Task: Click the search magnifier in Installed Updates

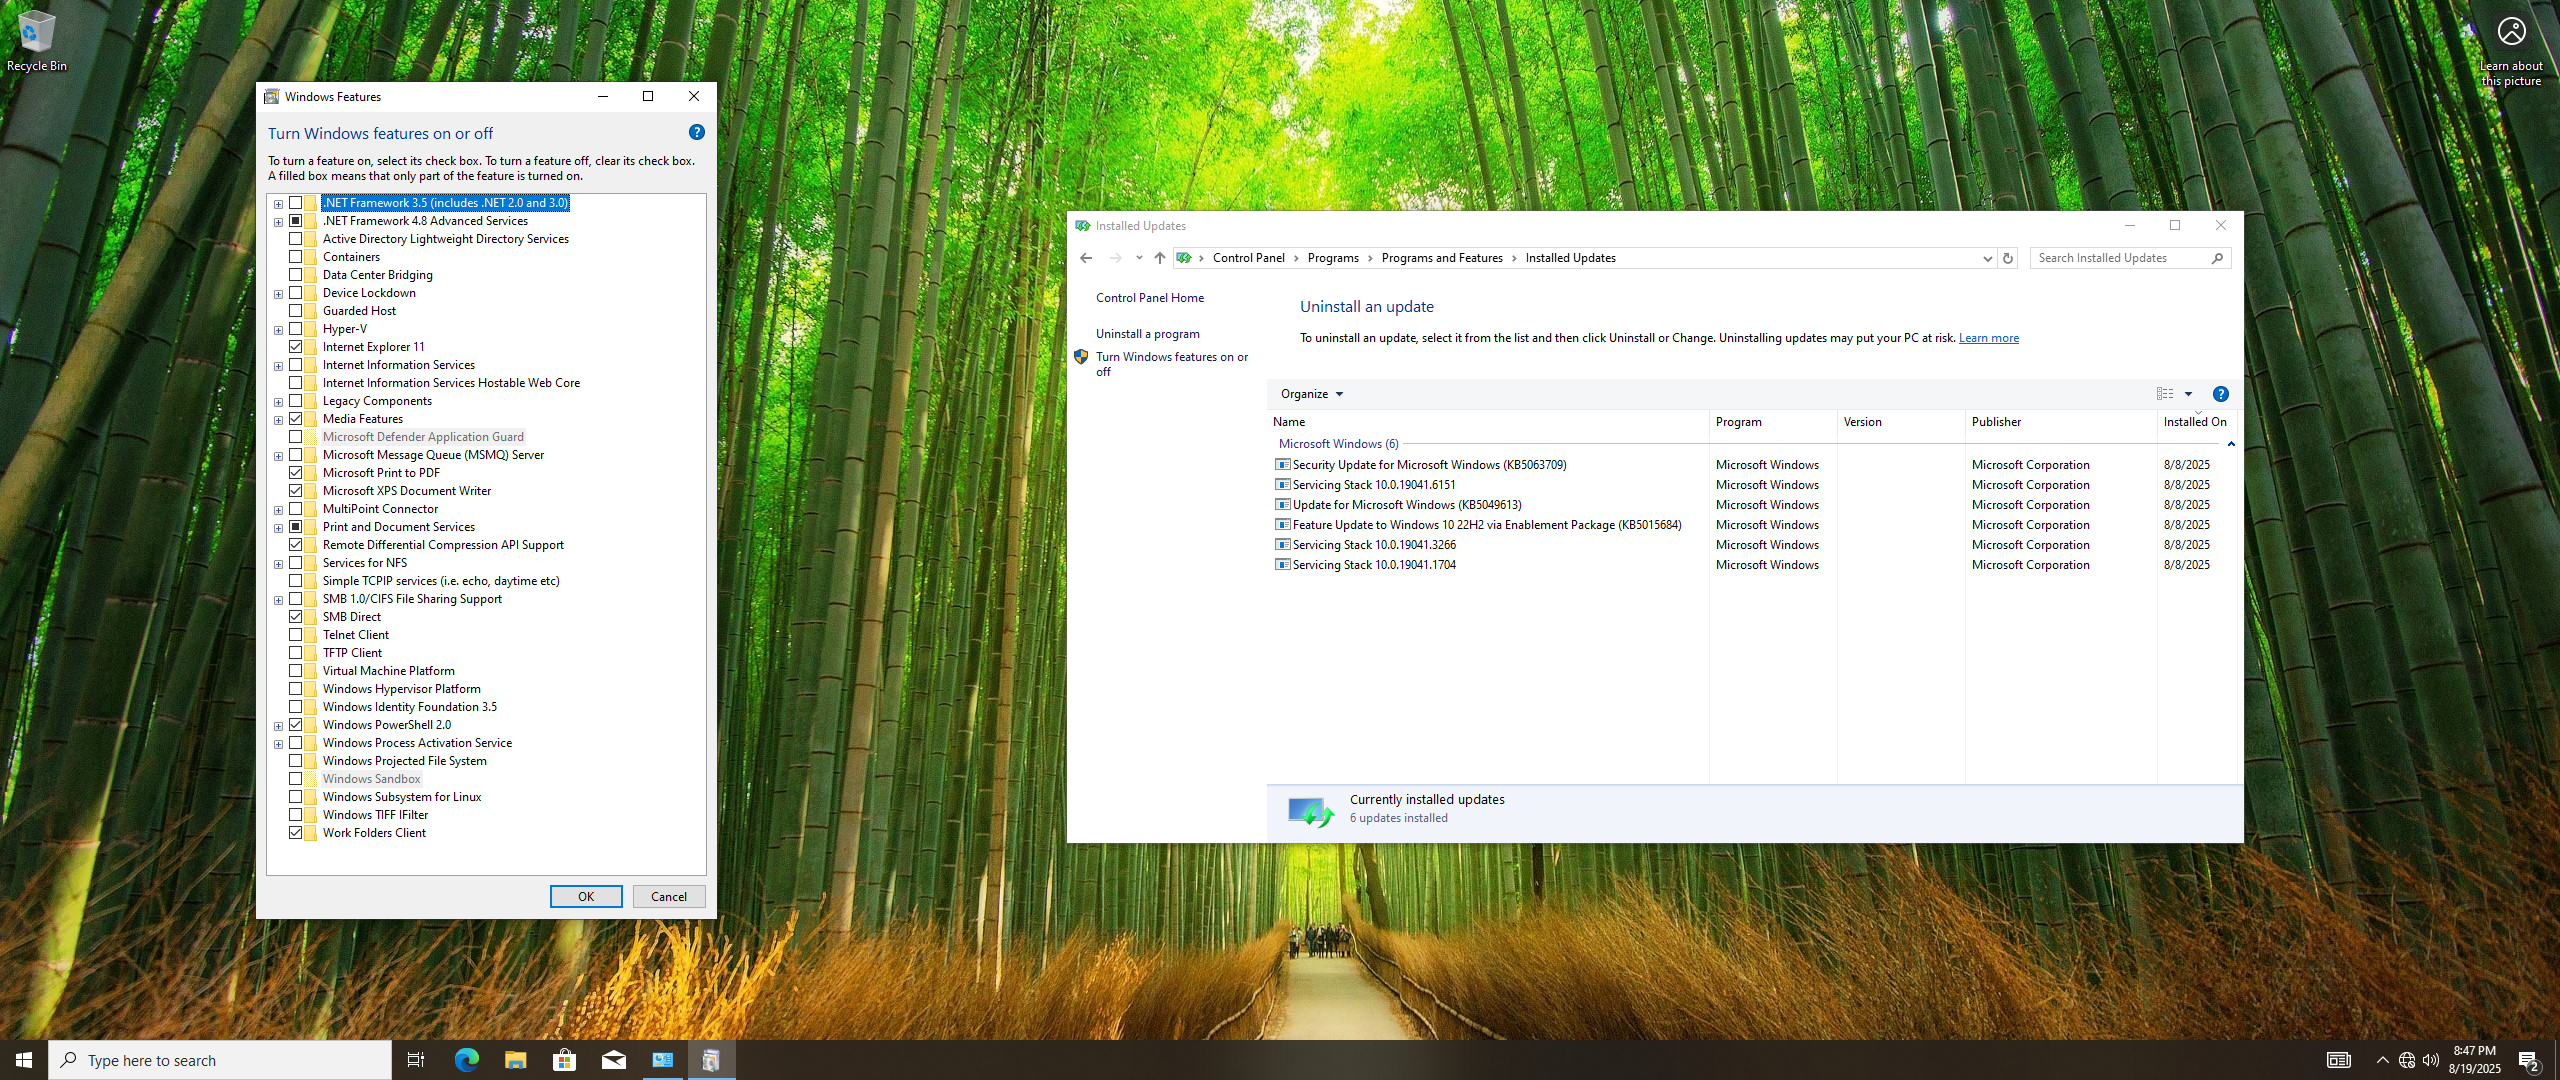Action: point(2217,258)
